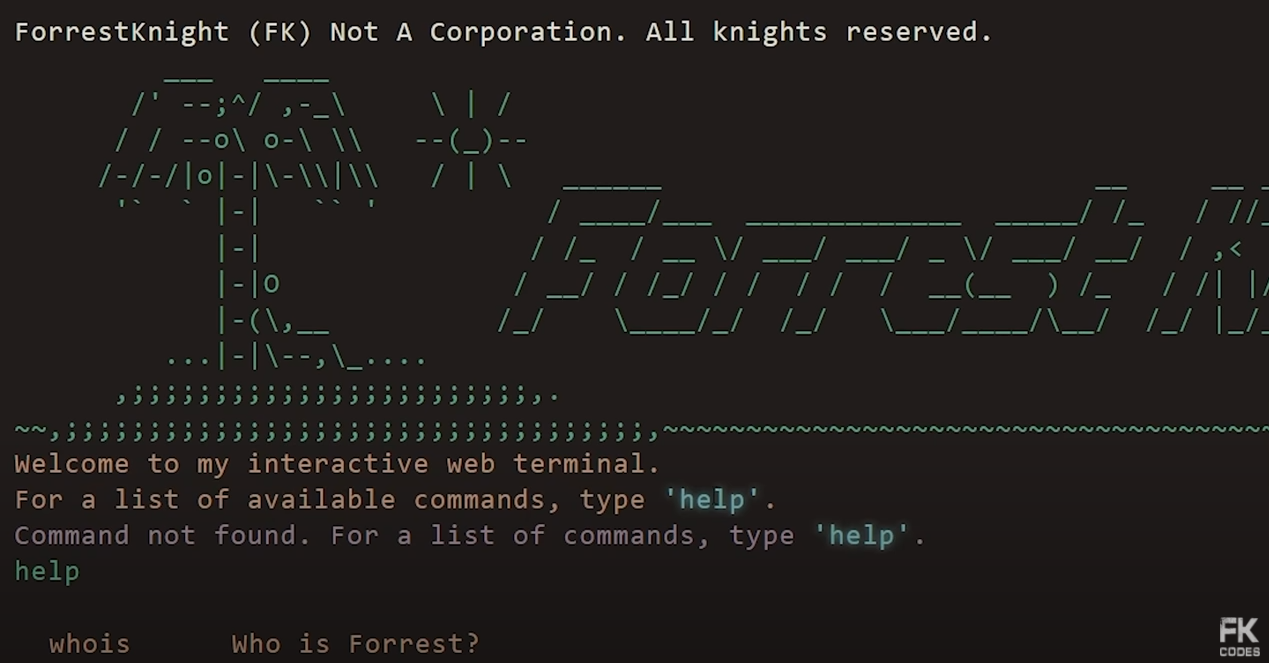Click the 'help' keyword in 'Command not found' line
The height and width of the screenshot is (663, 1269).
[861, 536]
